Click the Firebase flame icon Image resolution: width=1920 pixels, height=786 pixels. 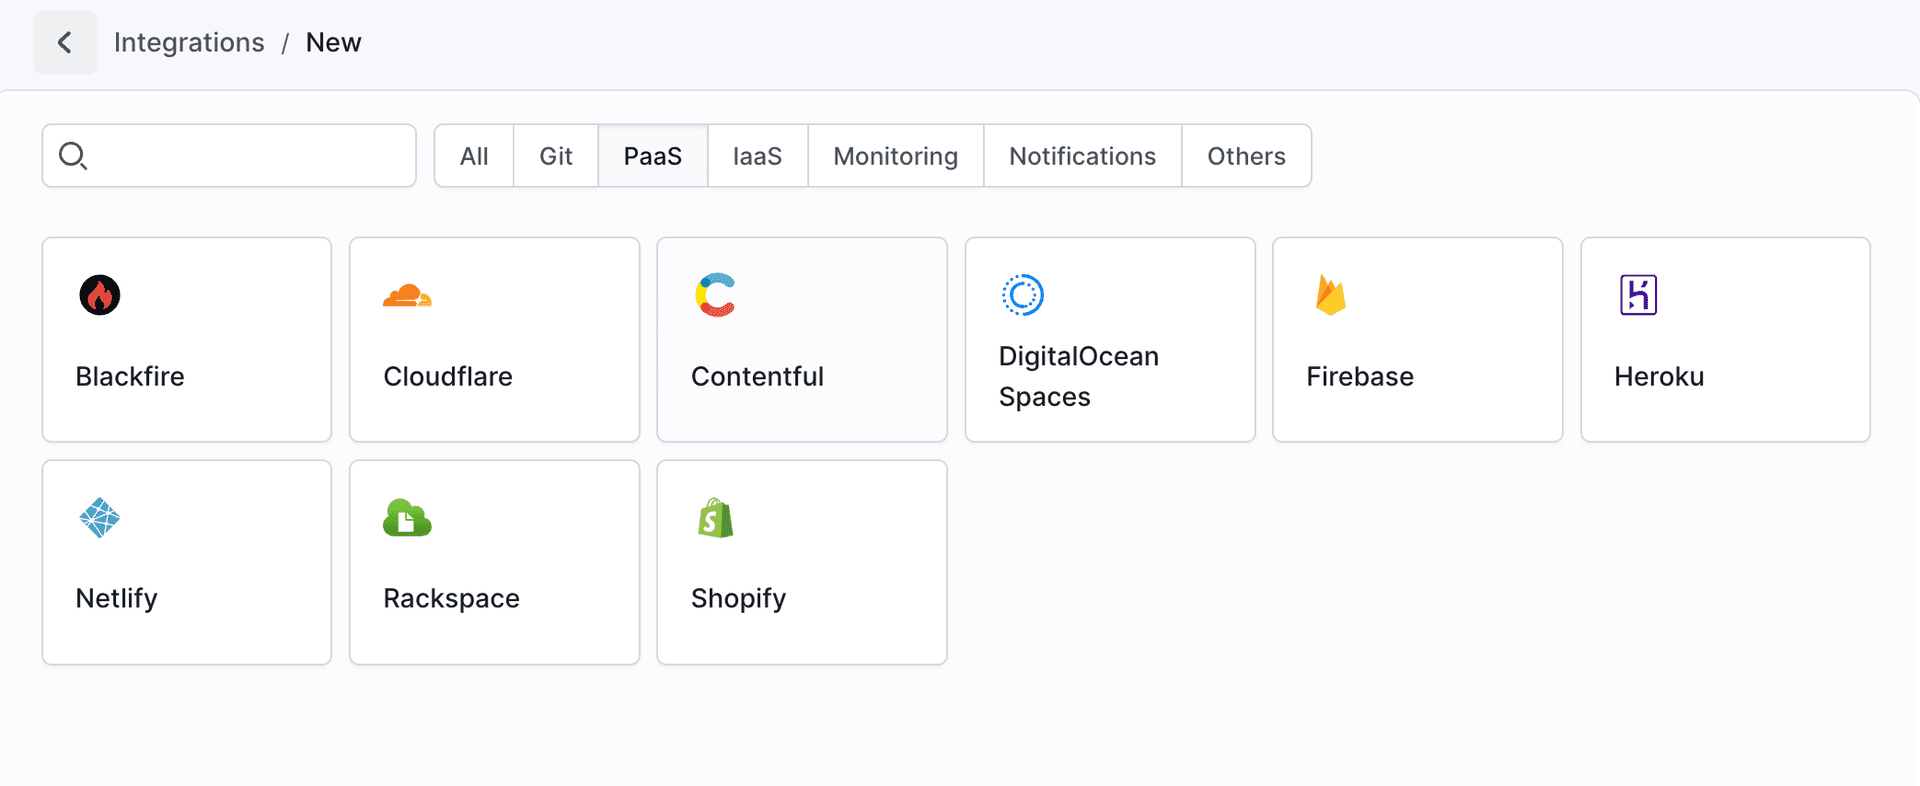click(x=1331, y=295)
